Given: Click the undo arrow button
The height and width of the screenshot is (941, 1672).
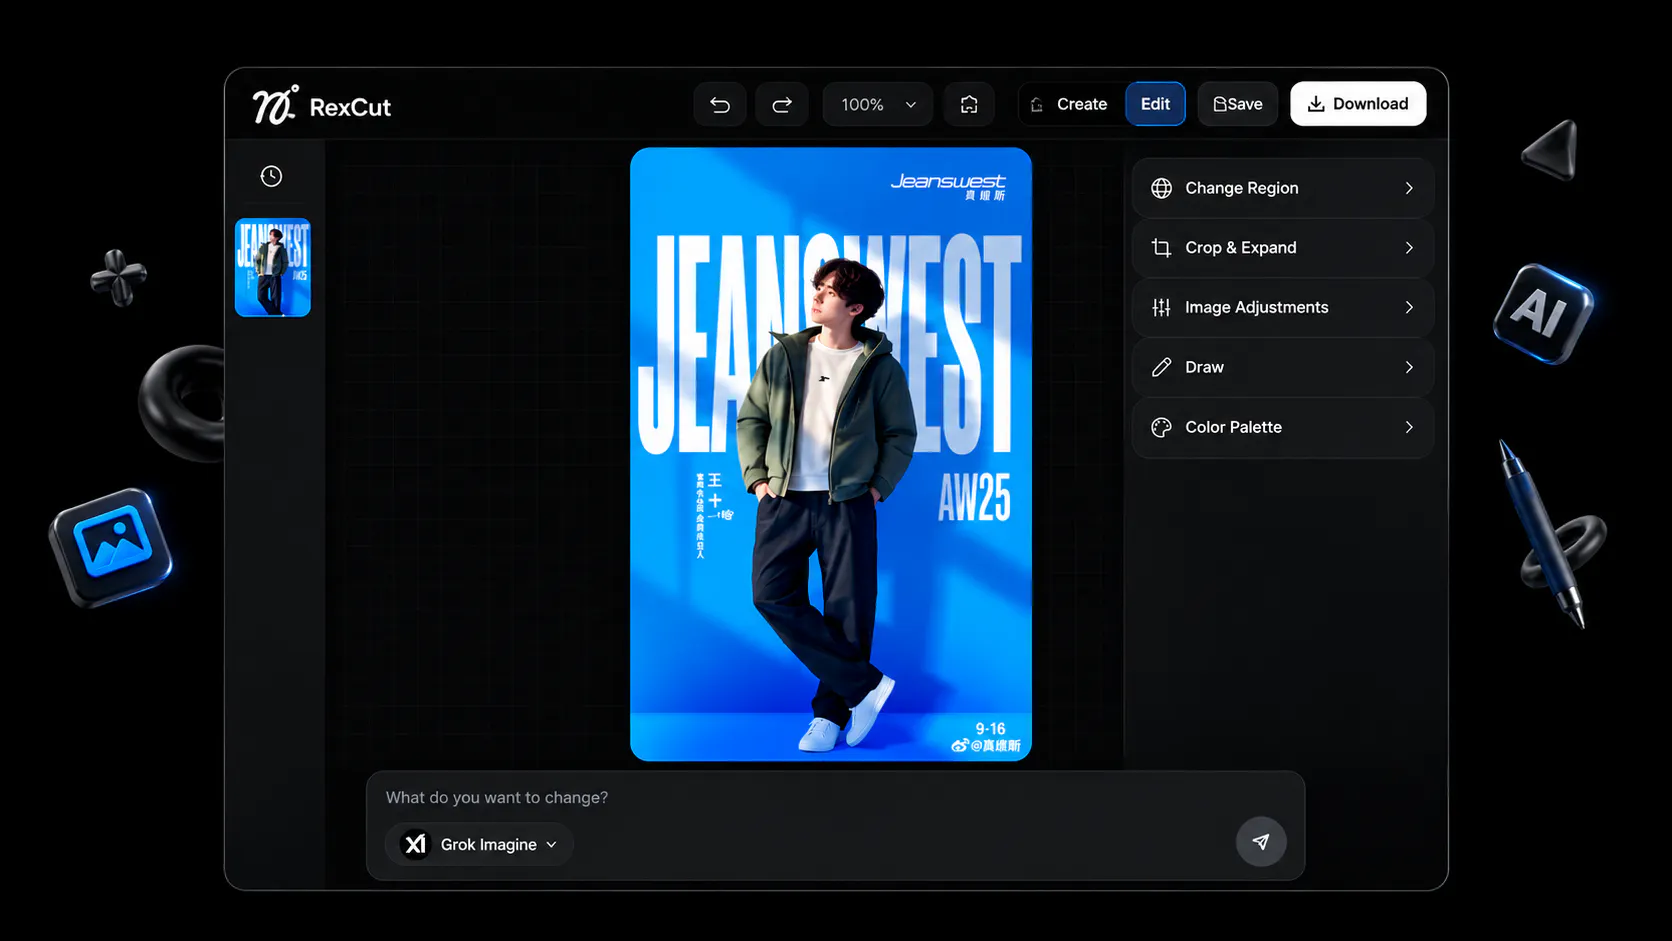Looking at the screenshot, I should pyautogui.click(x=720, y=104).
